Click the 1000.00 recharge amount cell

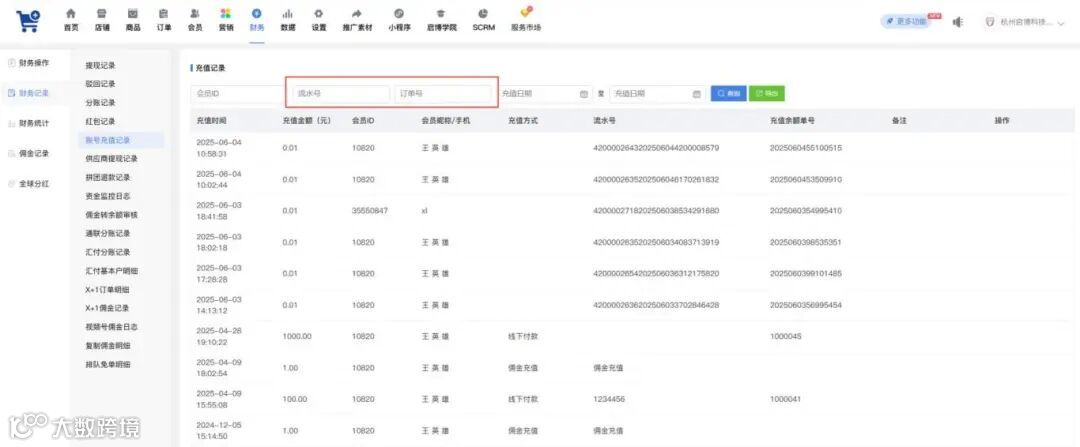298,336
